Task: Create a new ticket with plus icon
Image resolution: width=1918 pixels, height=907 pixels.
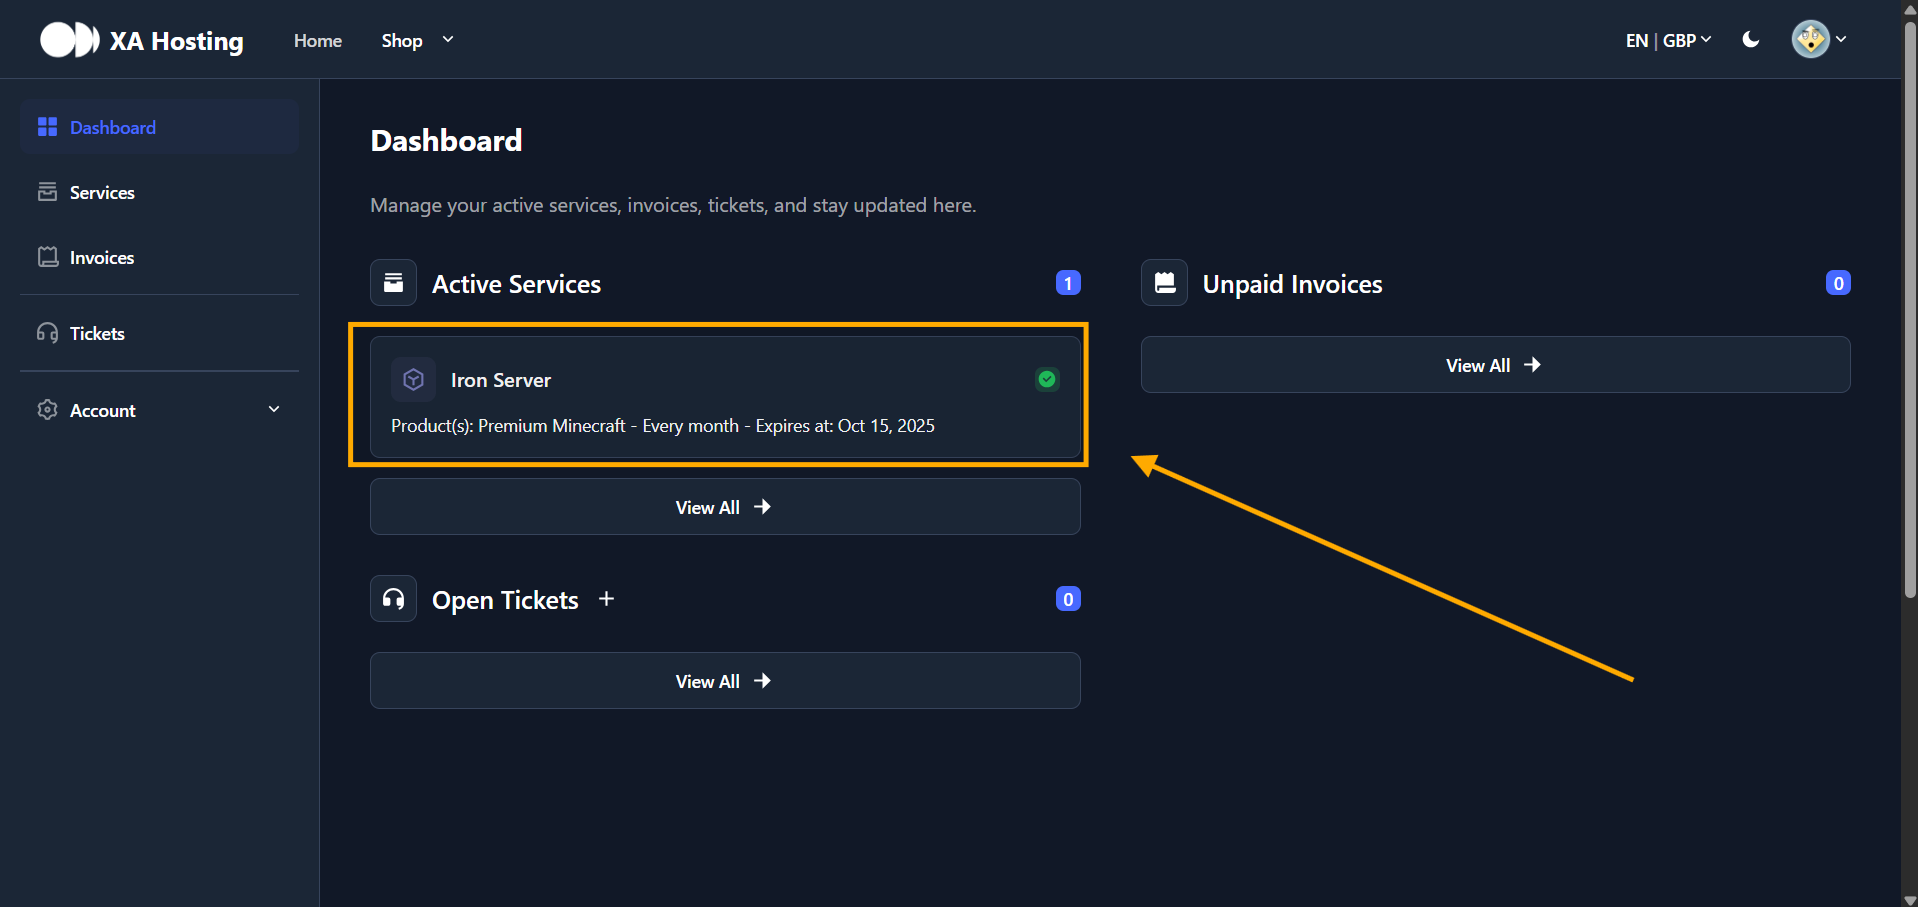Action: (606, 599)
